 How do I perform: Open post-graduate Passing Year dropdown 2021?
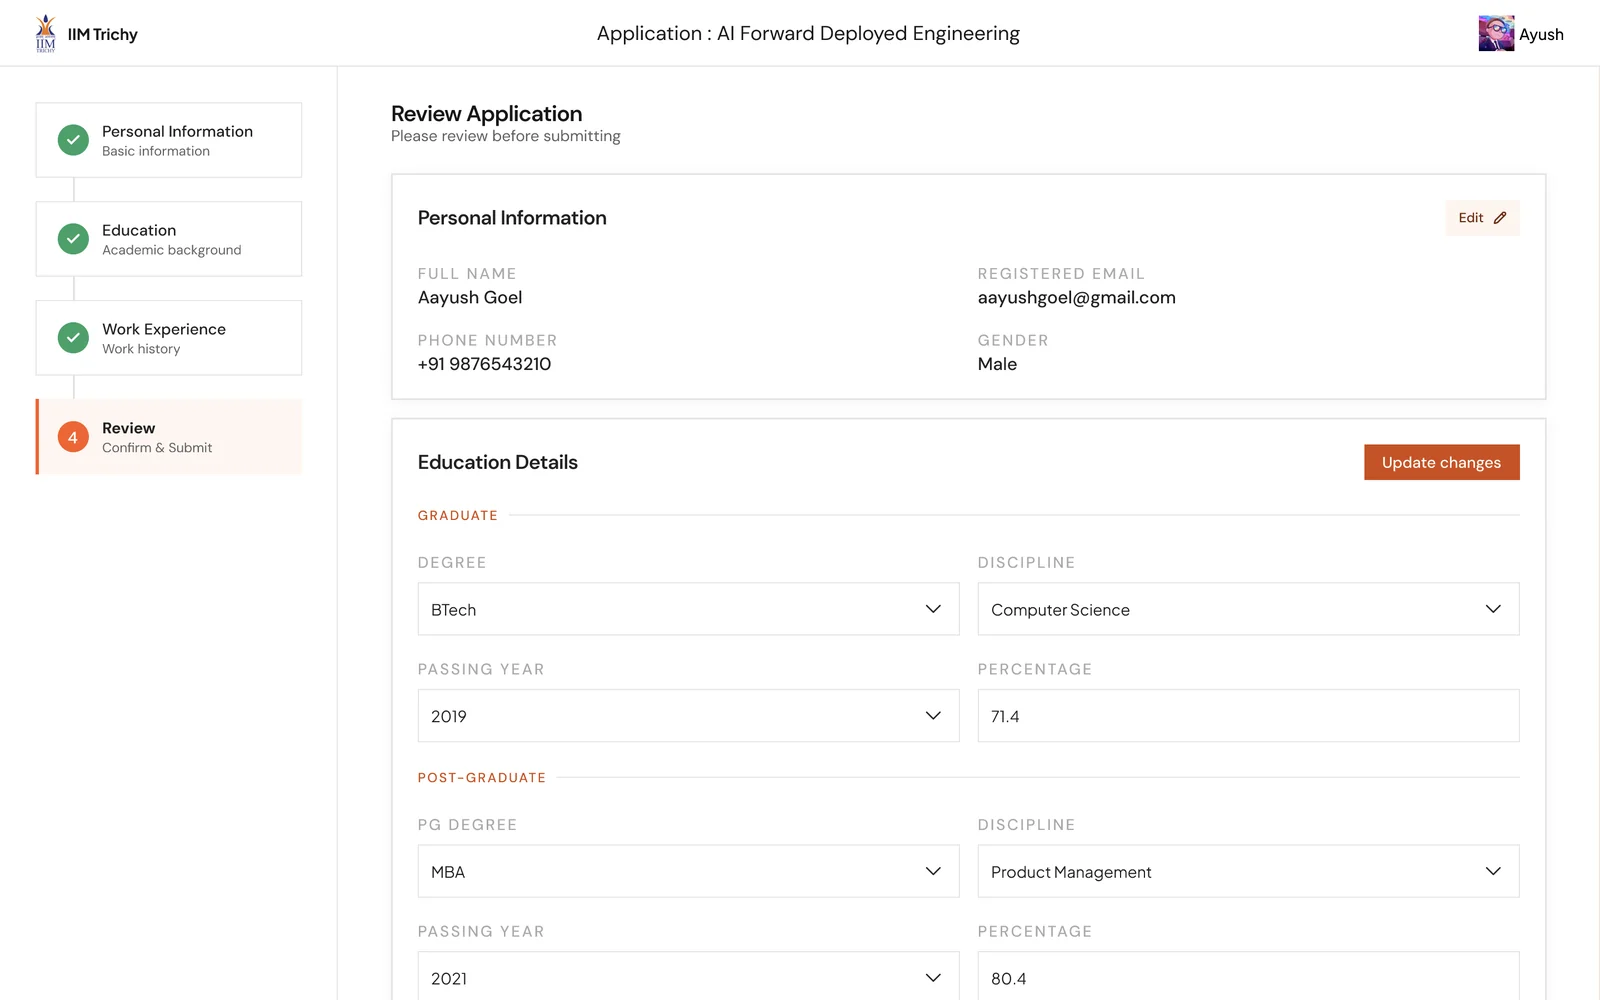(x=688, y=977)
